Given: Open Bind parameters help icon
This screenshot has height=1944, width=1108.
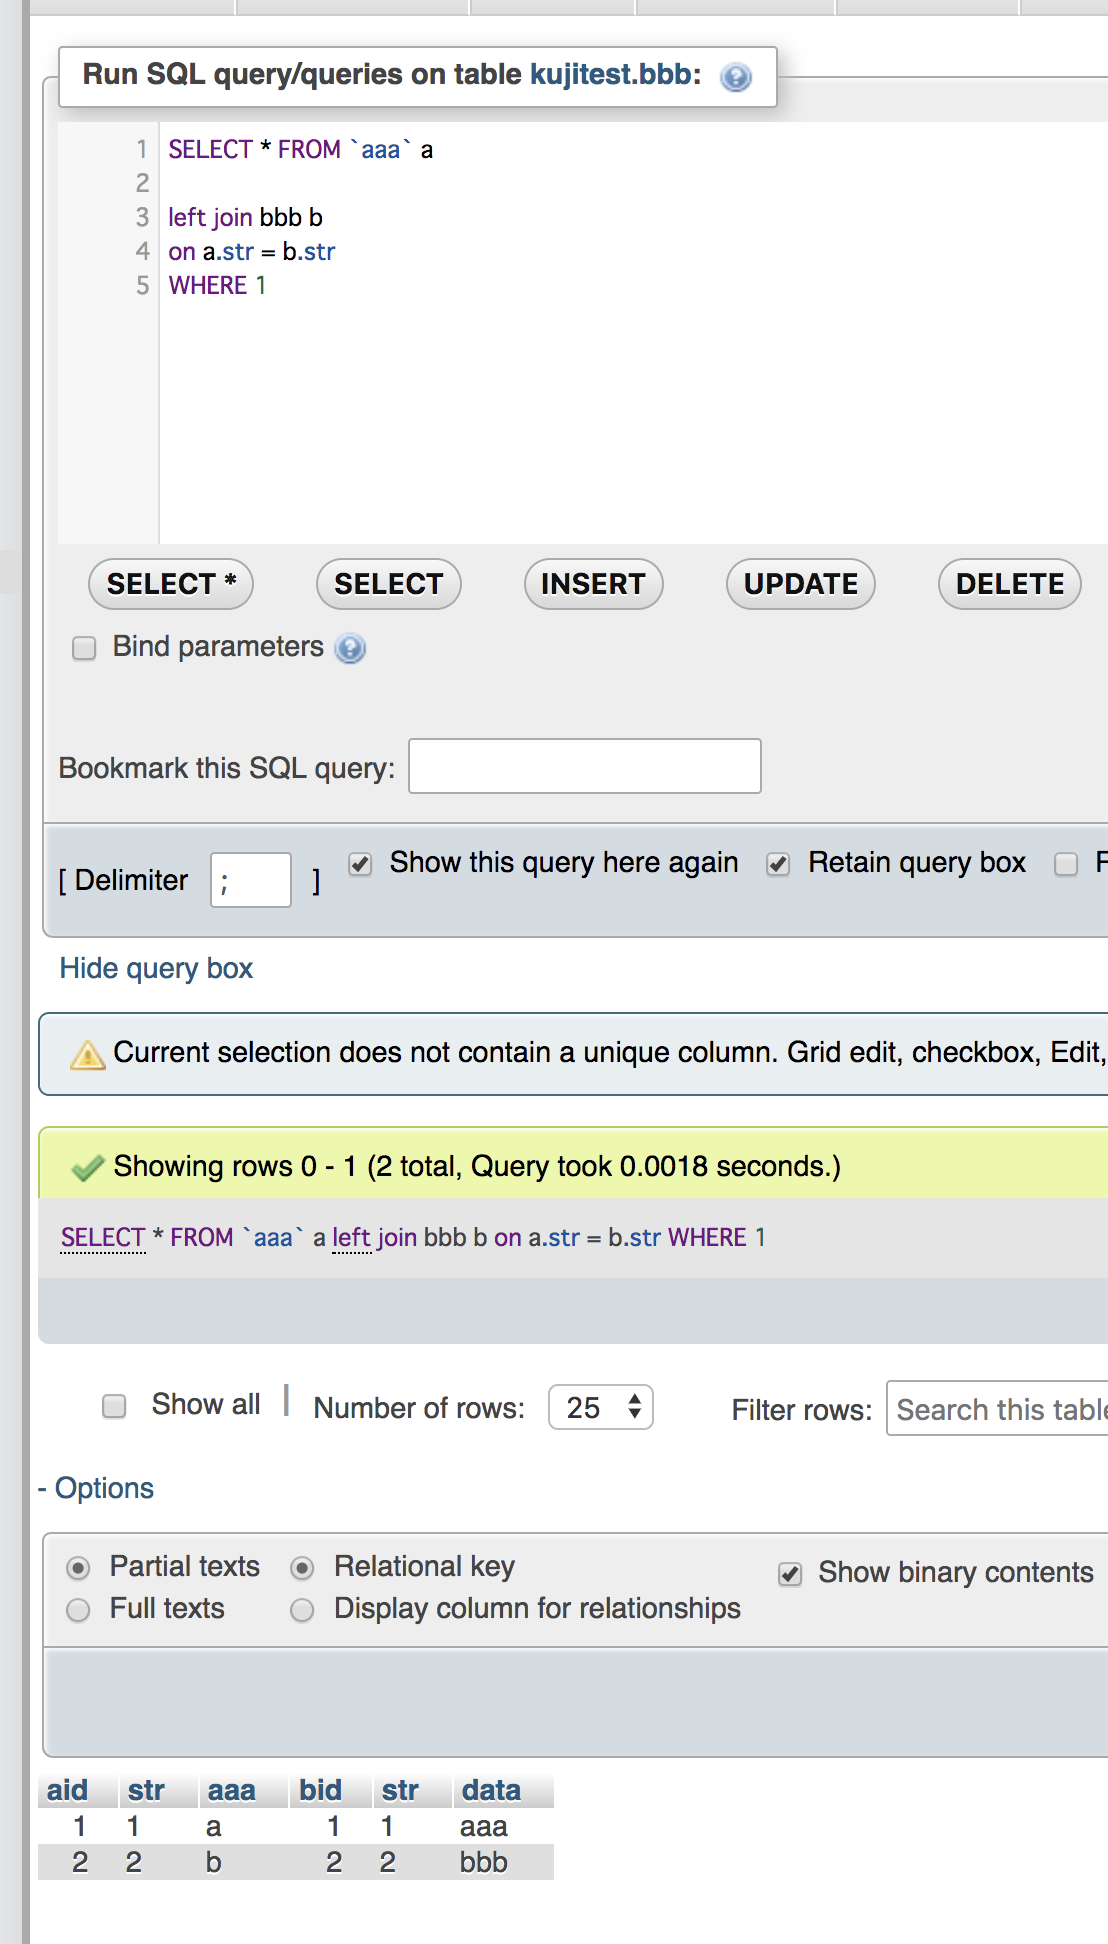Looking at the screenshot, I should tap(350, 649).
